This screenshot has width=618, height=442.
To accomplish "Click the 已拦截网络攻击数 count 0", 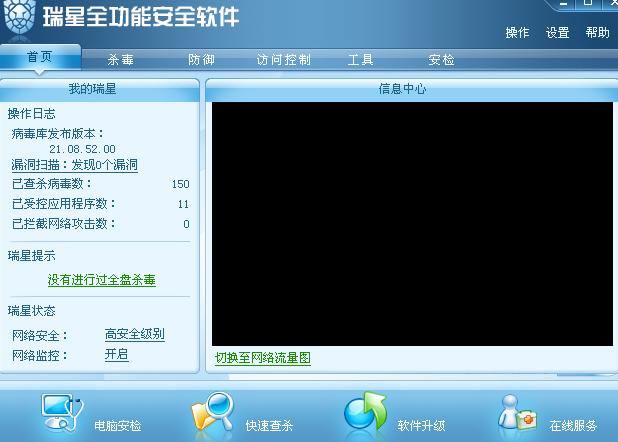I will (x=186, y=224).
